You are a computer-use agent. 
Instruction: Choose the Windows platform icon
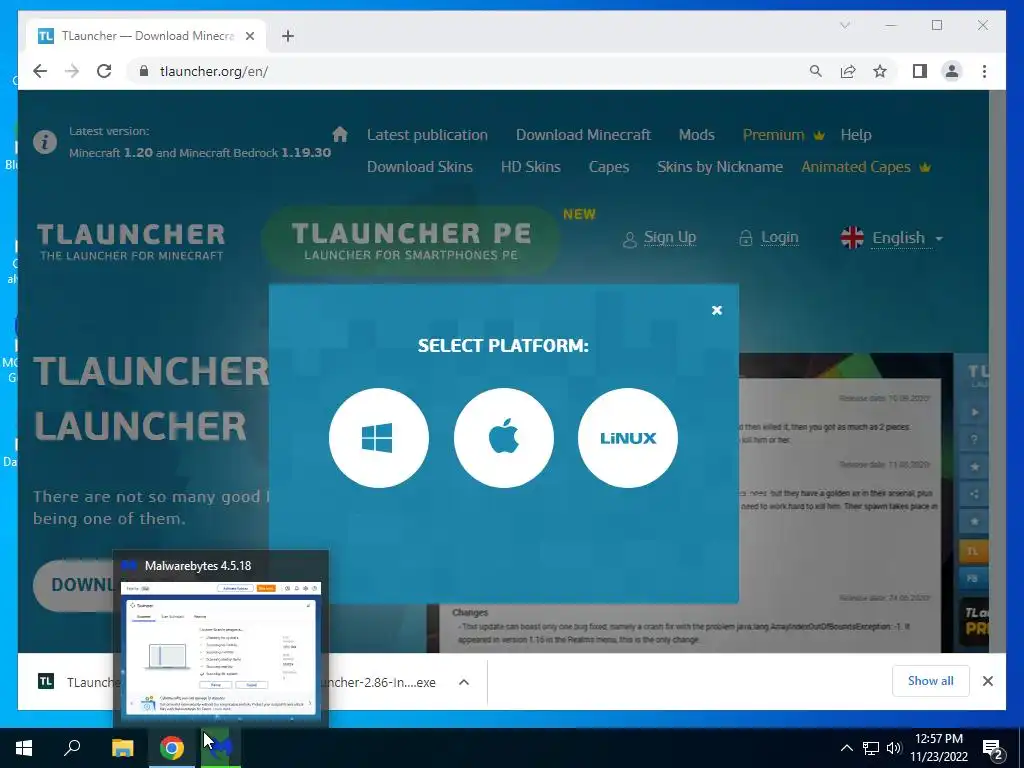click(379, 438)
